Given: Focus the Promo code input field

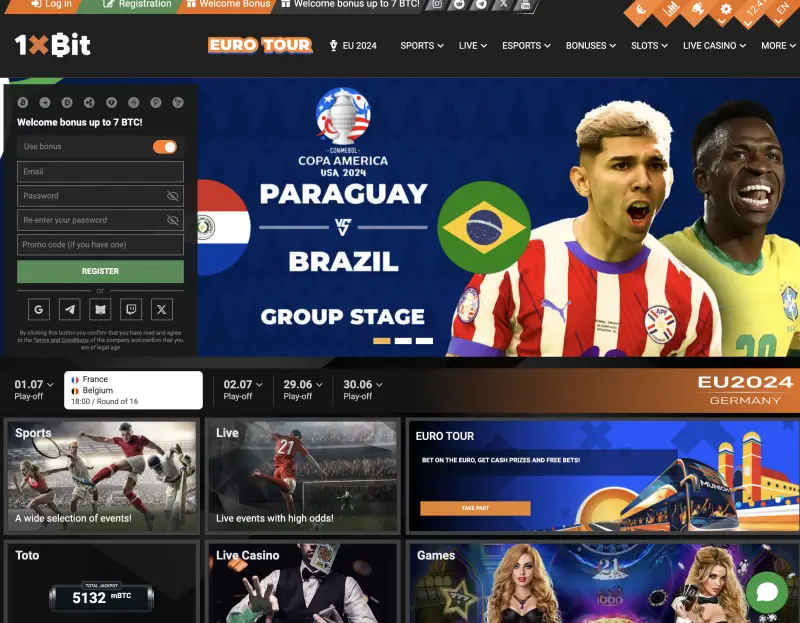Looking at the screenshot, I should 100,245.
